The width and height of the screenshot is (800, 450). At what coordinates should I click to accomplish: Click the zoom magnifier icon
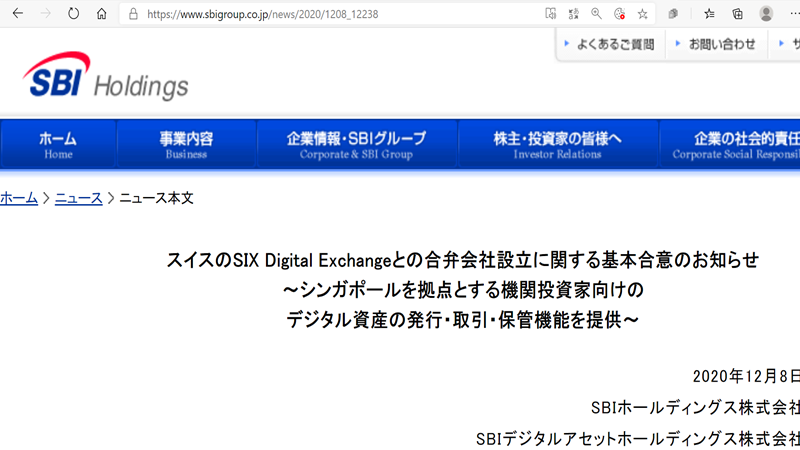tap(596, 14)
